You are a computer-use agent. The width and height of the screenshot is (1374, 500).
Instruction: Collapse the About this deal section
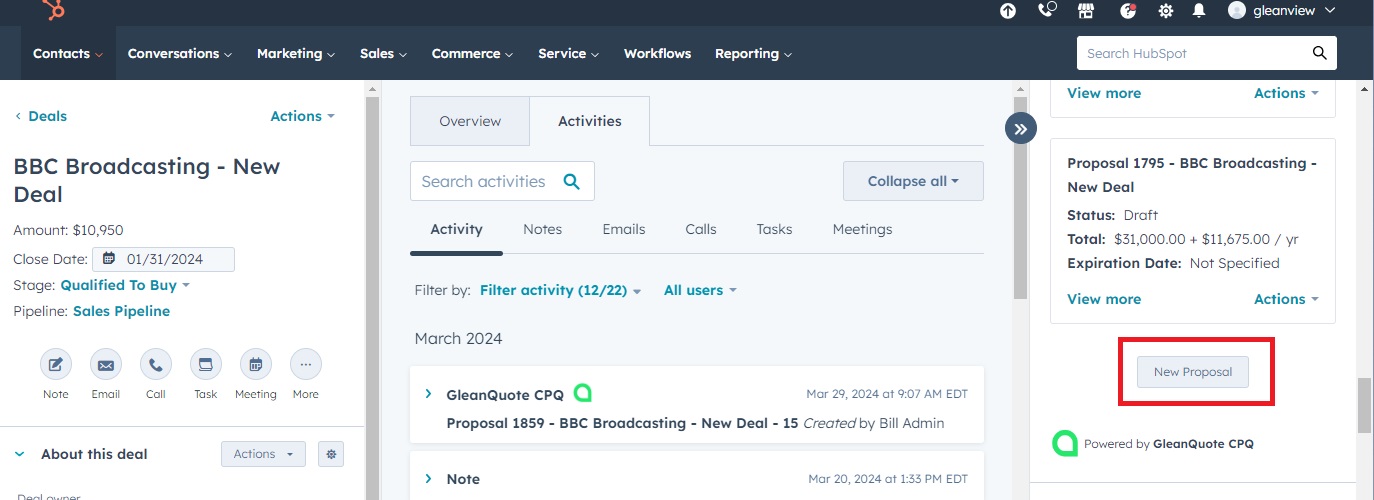19,454
